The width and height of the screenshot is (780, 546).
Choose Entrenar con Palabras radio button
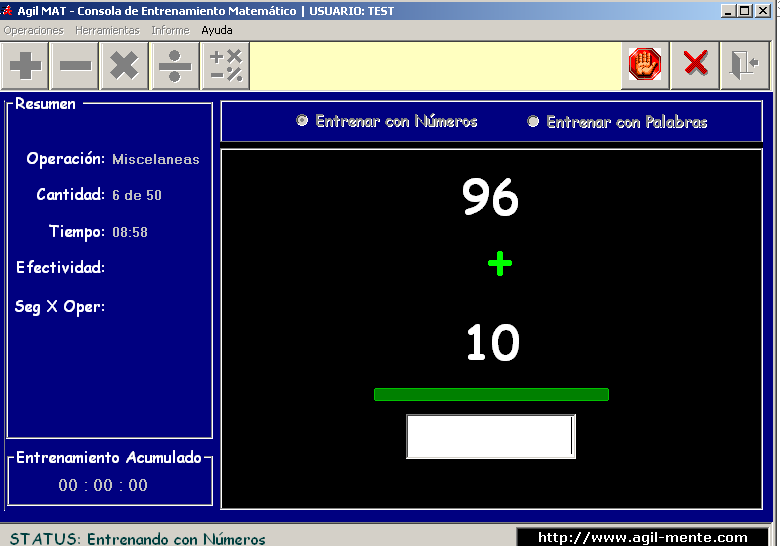[533, 121]
